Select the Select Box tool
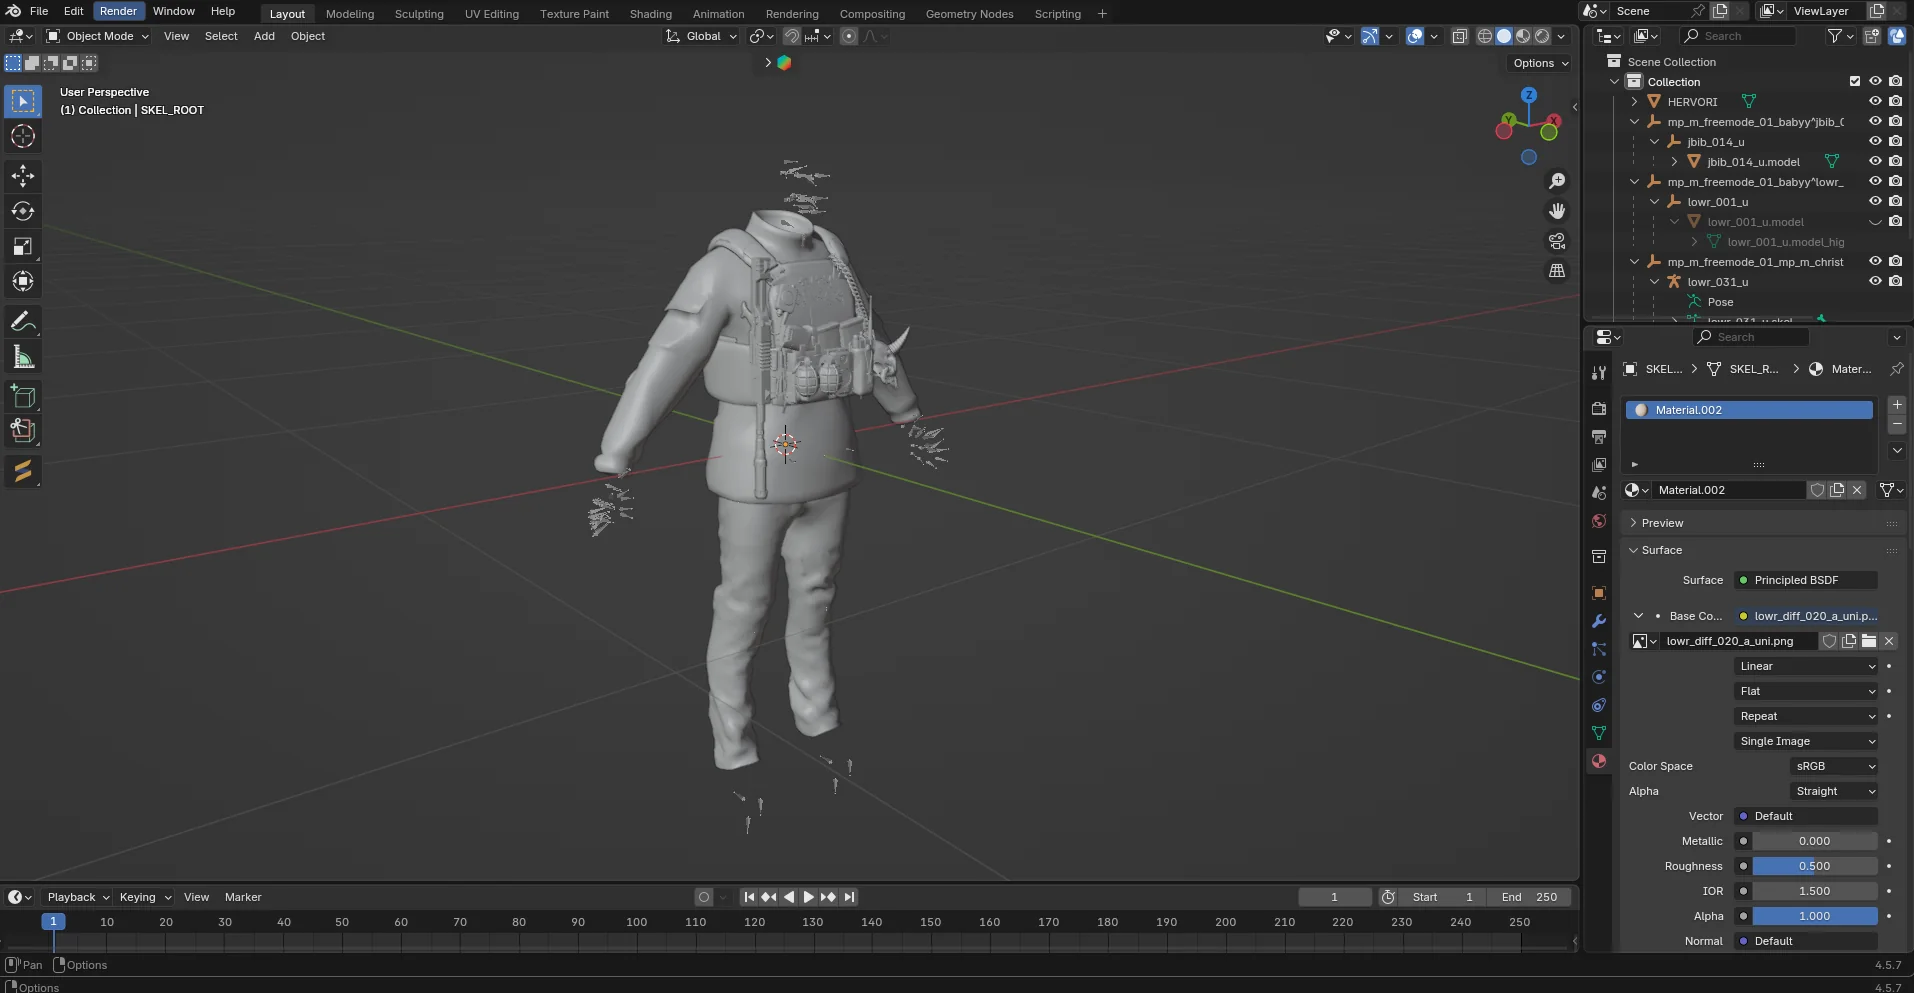The height and width of the screenshot is (993, 1914). coord(23,101)
